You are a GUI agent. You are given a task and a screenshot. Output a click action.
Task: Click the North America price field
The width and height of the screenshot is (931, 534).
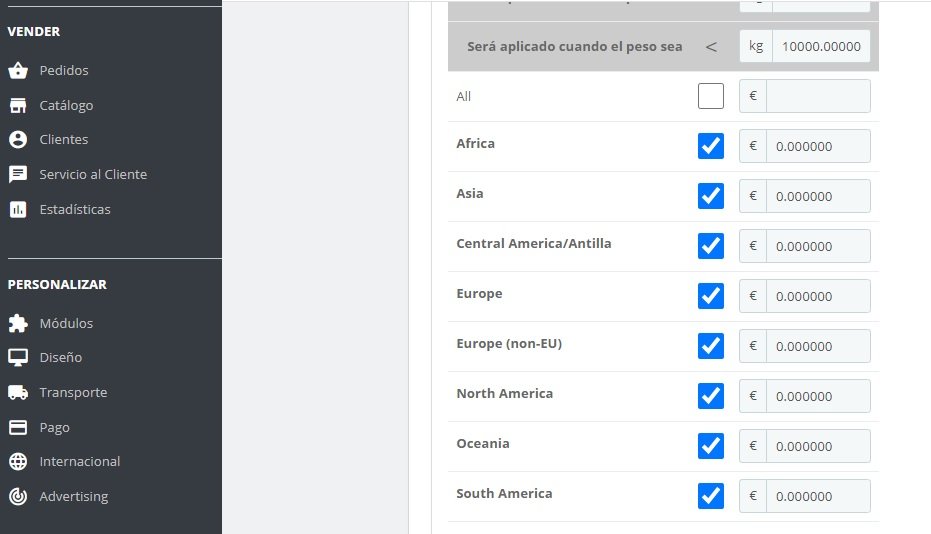click(818, 396)
